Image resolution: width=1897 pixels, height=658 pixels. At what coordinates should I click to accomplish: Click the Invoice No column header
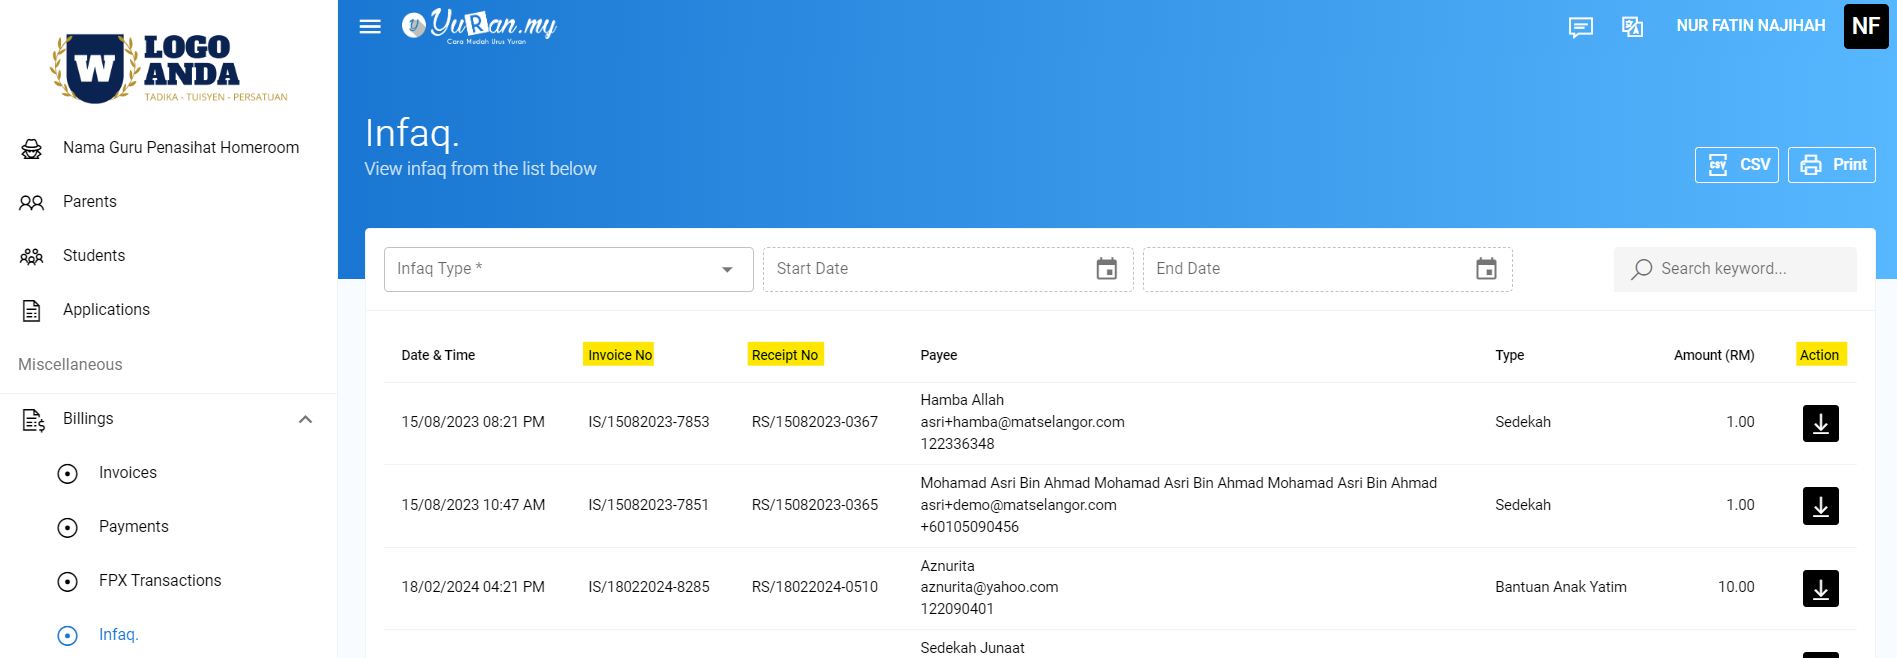[x=619, y=355]
